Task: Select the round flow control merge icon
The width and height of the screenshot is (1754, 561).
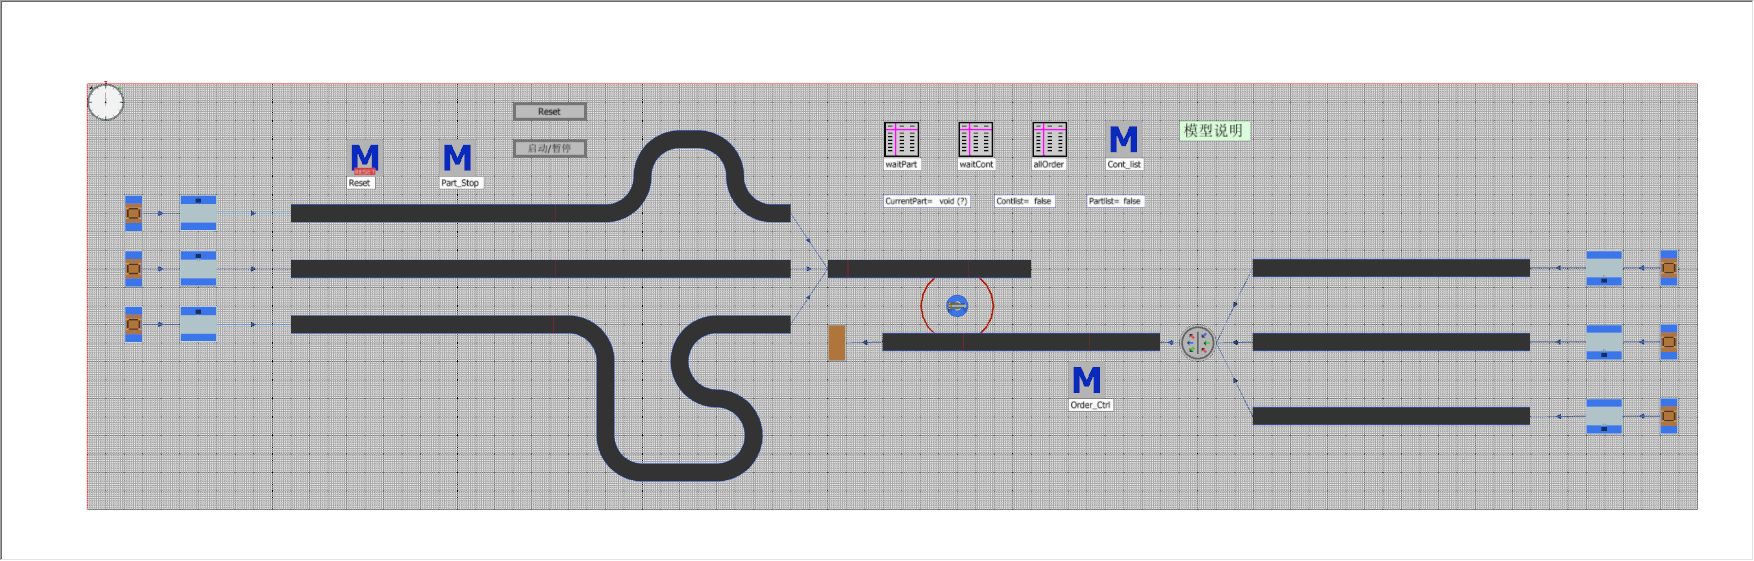Action: [x=1197, y=343]
